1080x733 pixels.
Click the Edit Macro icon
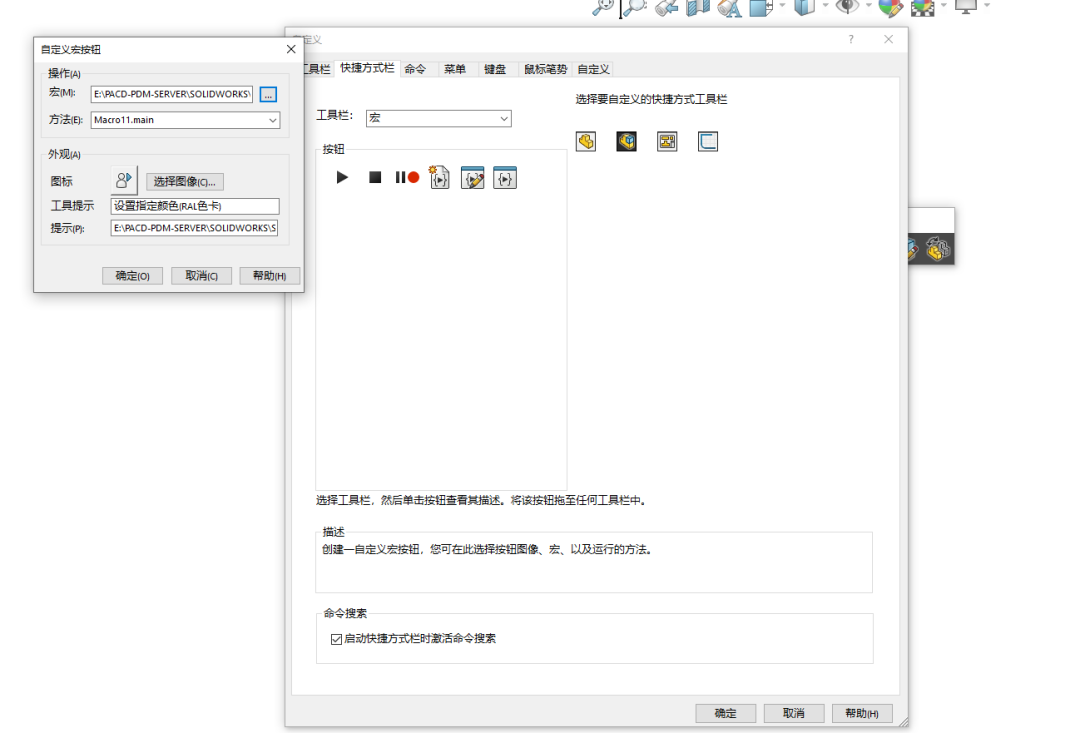coord(472,177)
